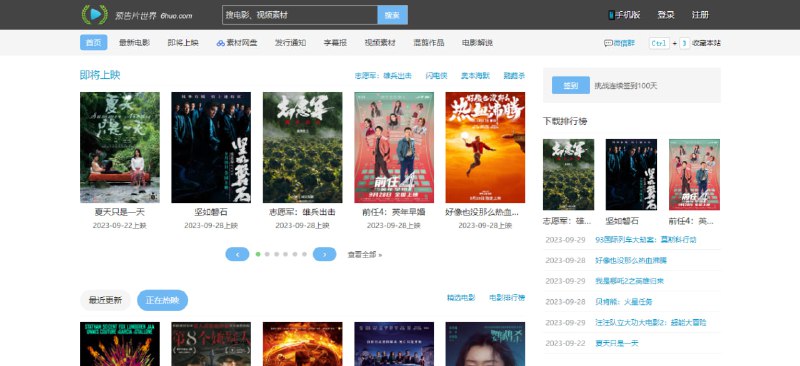Open 贝肯熊：火星任务 ranking link
This screenshot has height=366, width=800.
point(624,302)
